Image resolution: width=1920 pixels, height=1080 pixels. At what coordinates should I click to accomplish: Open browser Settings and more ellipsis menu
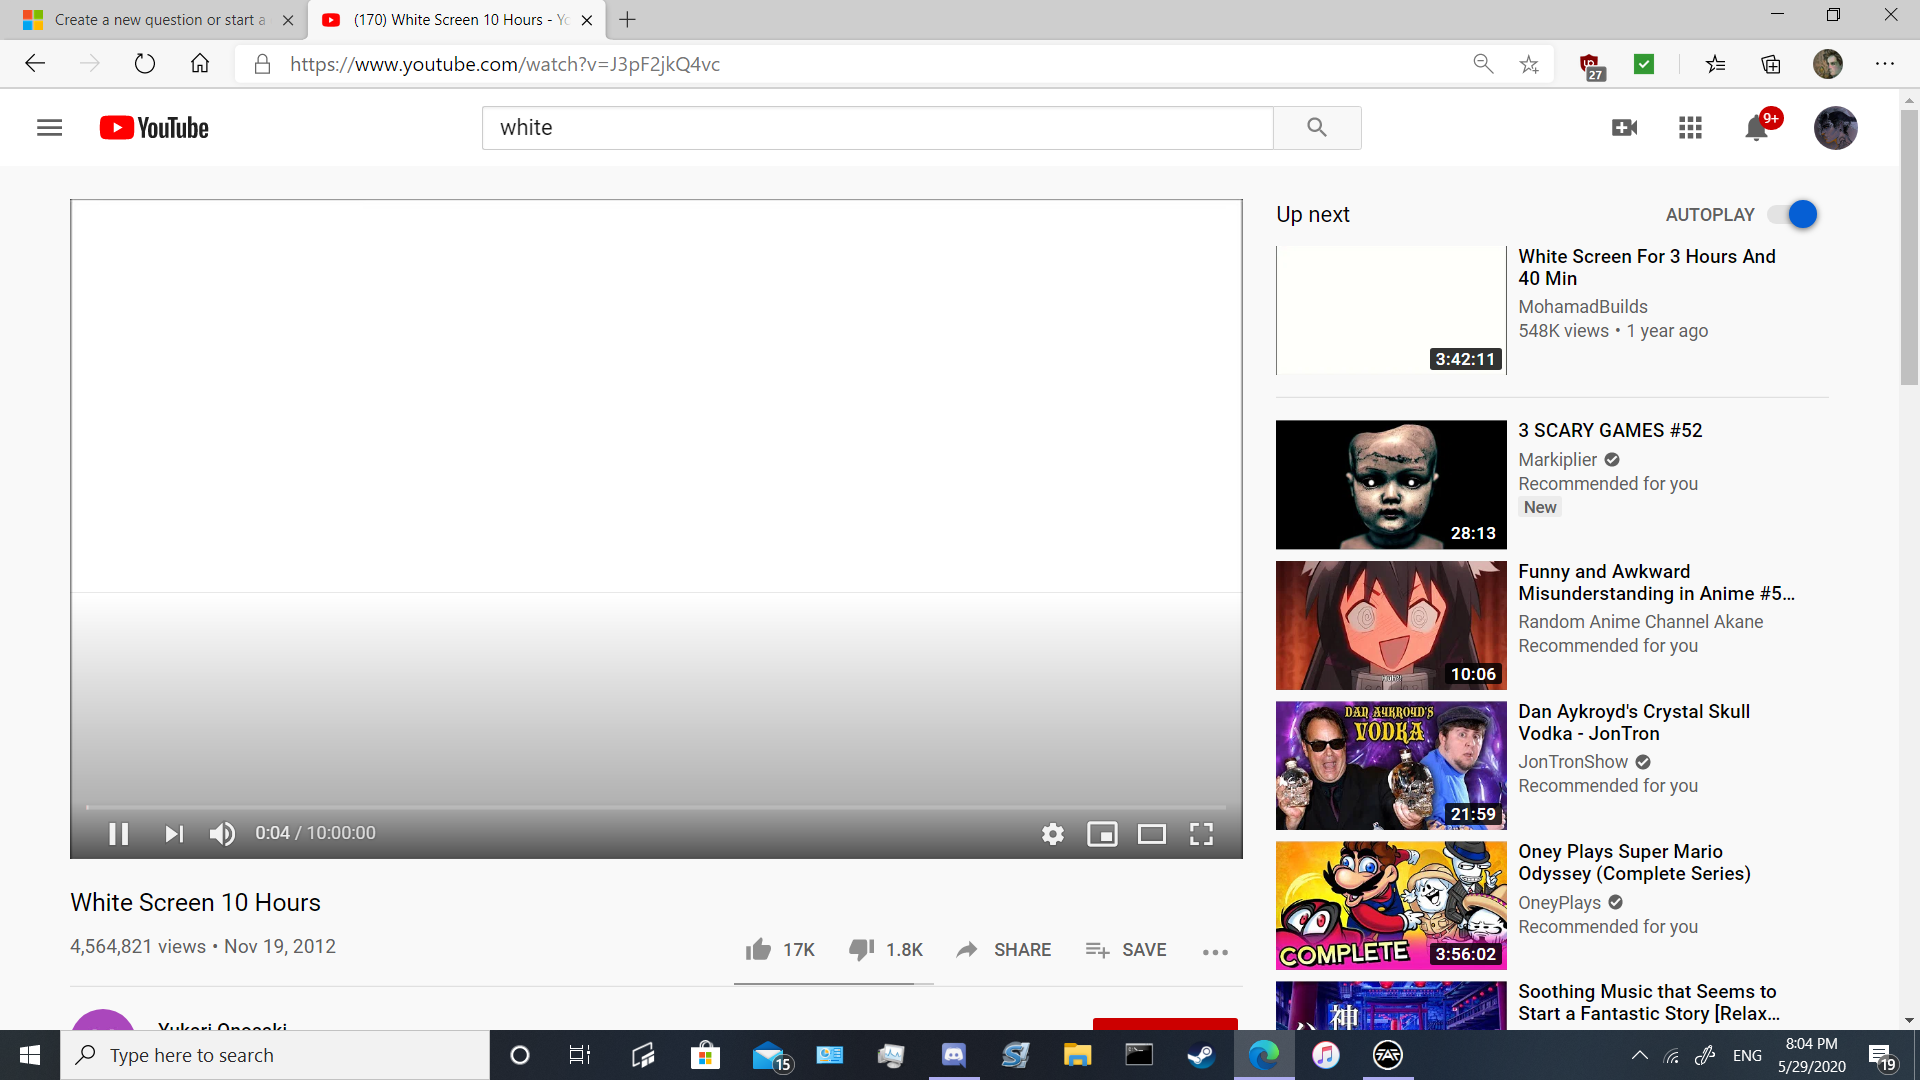(x=1885, y=64)
